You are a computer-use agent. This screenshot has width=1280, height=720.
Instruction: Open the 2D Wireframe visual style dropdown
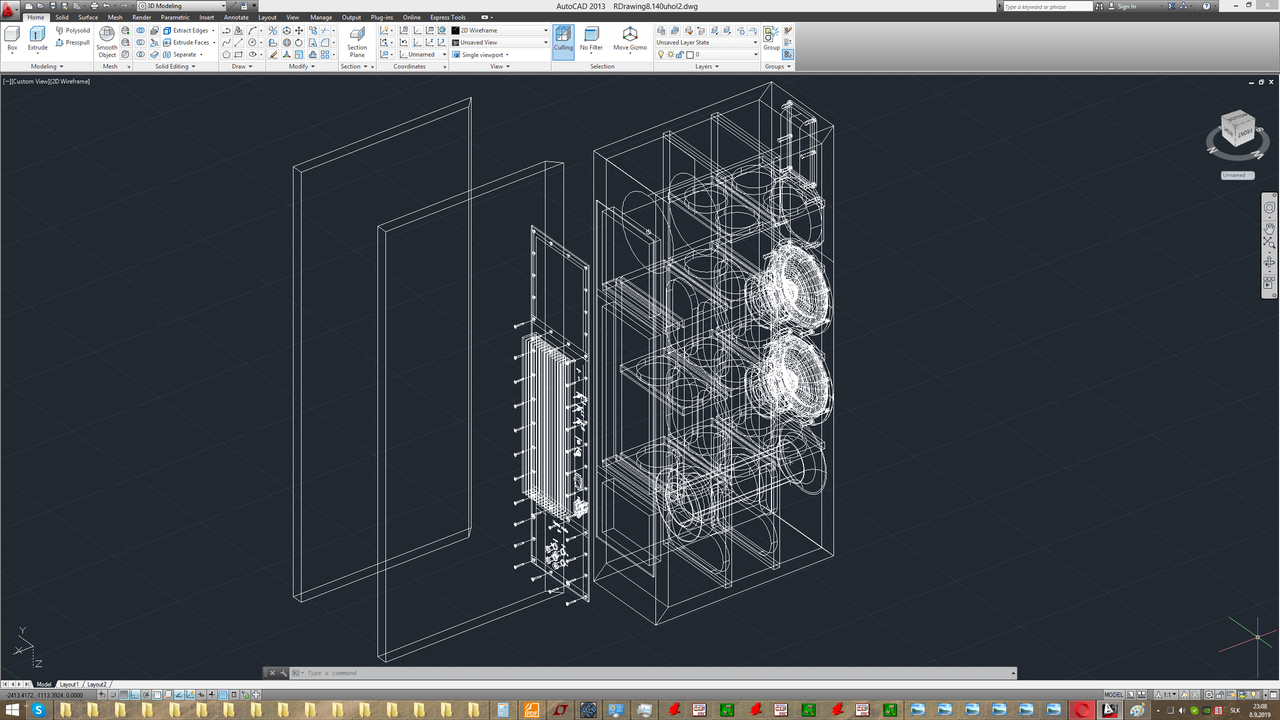pos(545,30)
